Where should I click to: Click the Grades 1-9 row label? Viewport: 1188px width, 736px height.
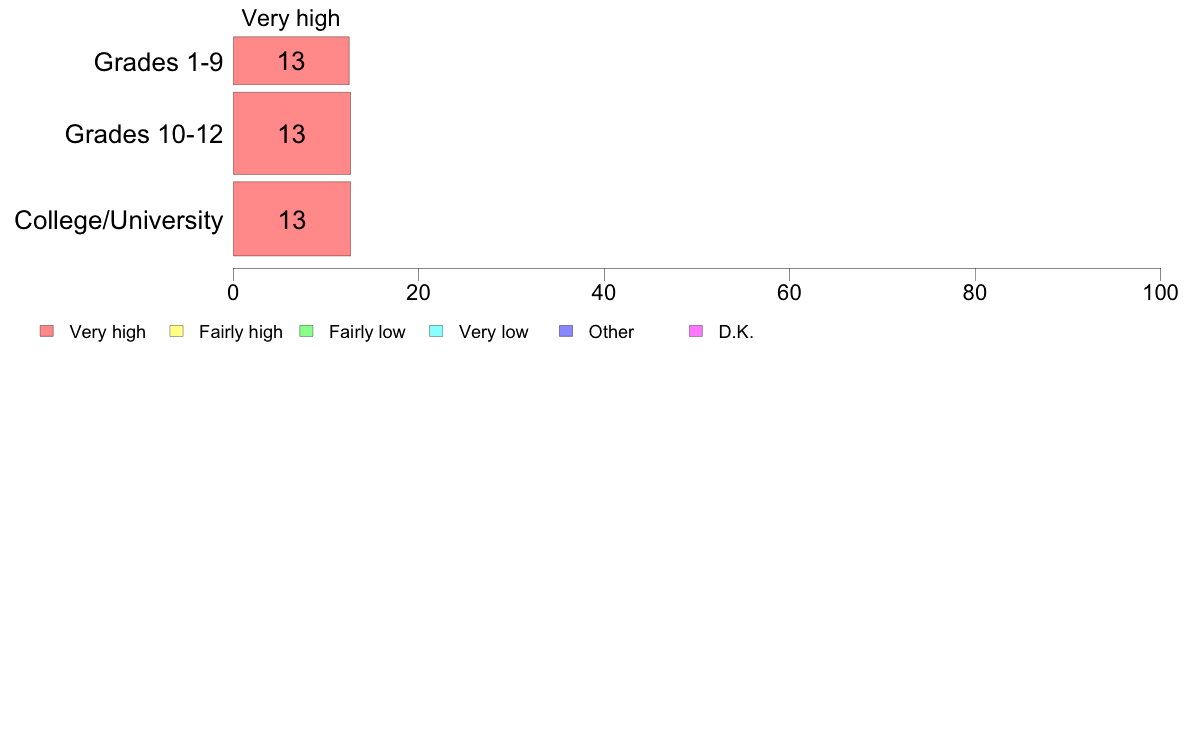[158, 61]
